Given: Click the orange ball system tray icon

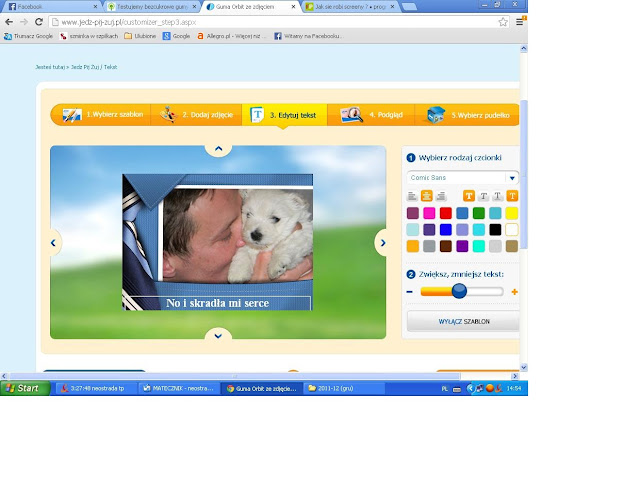Looking at the screenshot, I should click(x=490, y=388).
